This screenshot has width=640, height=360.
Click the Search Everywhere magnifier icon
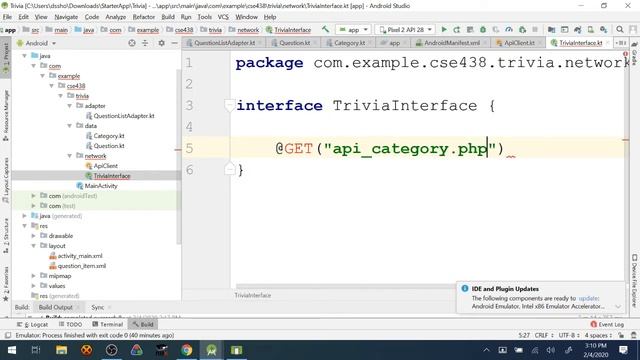[620, 29]
